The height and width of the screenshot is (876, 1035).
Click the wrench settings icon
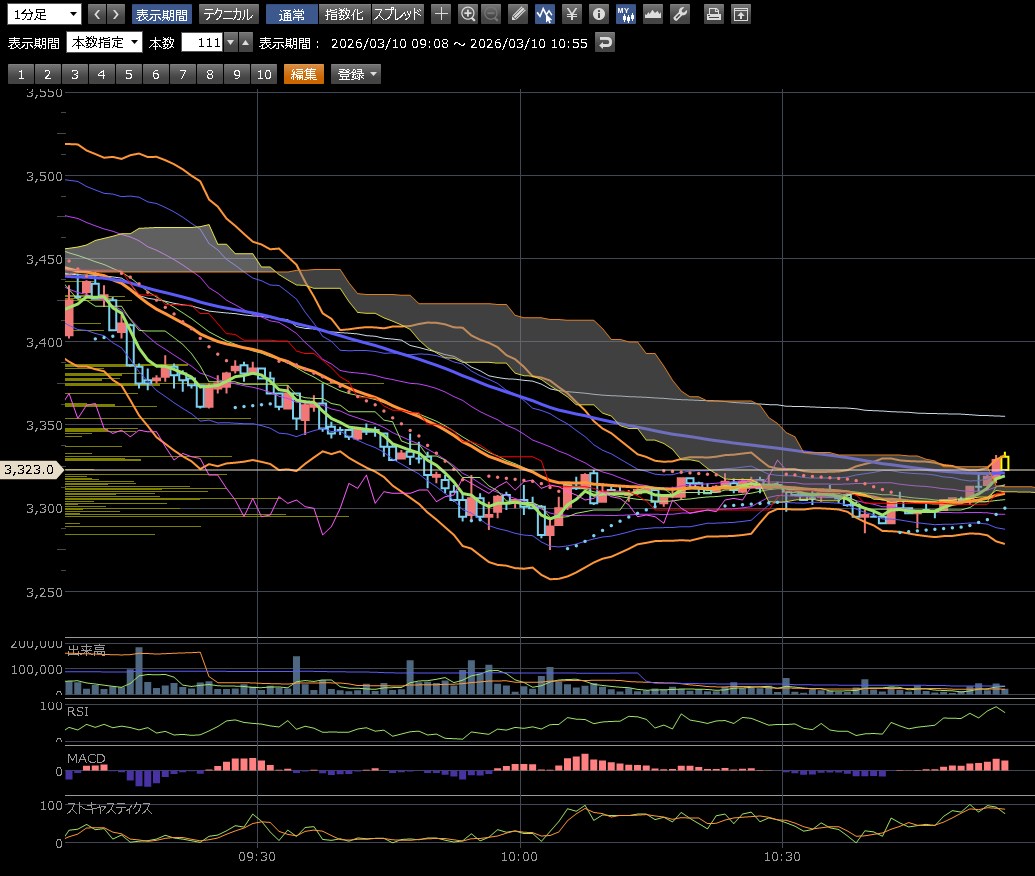click(679, 14)
